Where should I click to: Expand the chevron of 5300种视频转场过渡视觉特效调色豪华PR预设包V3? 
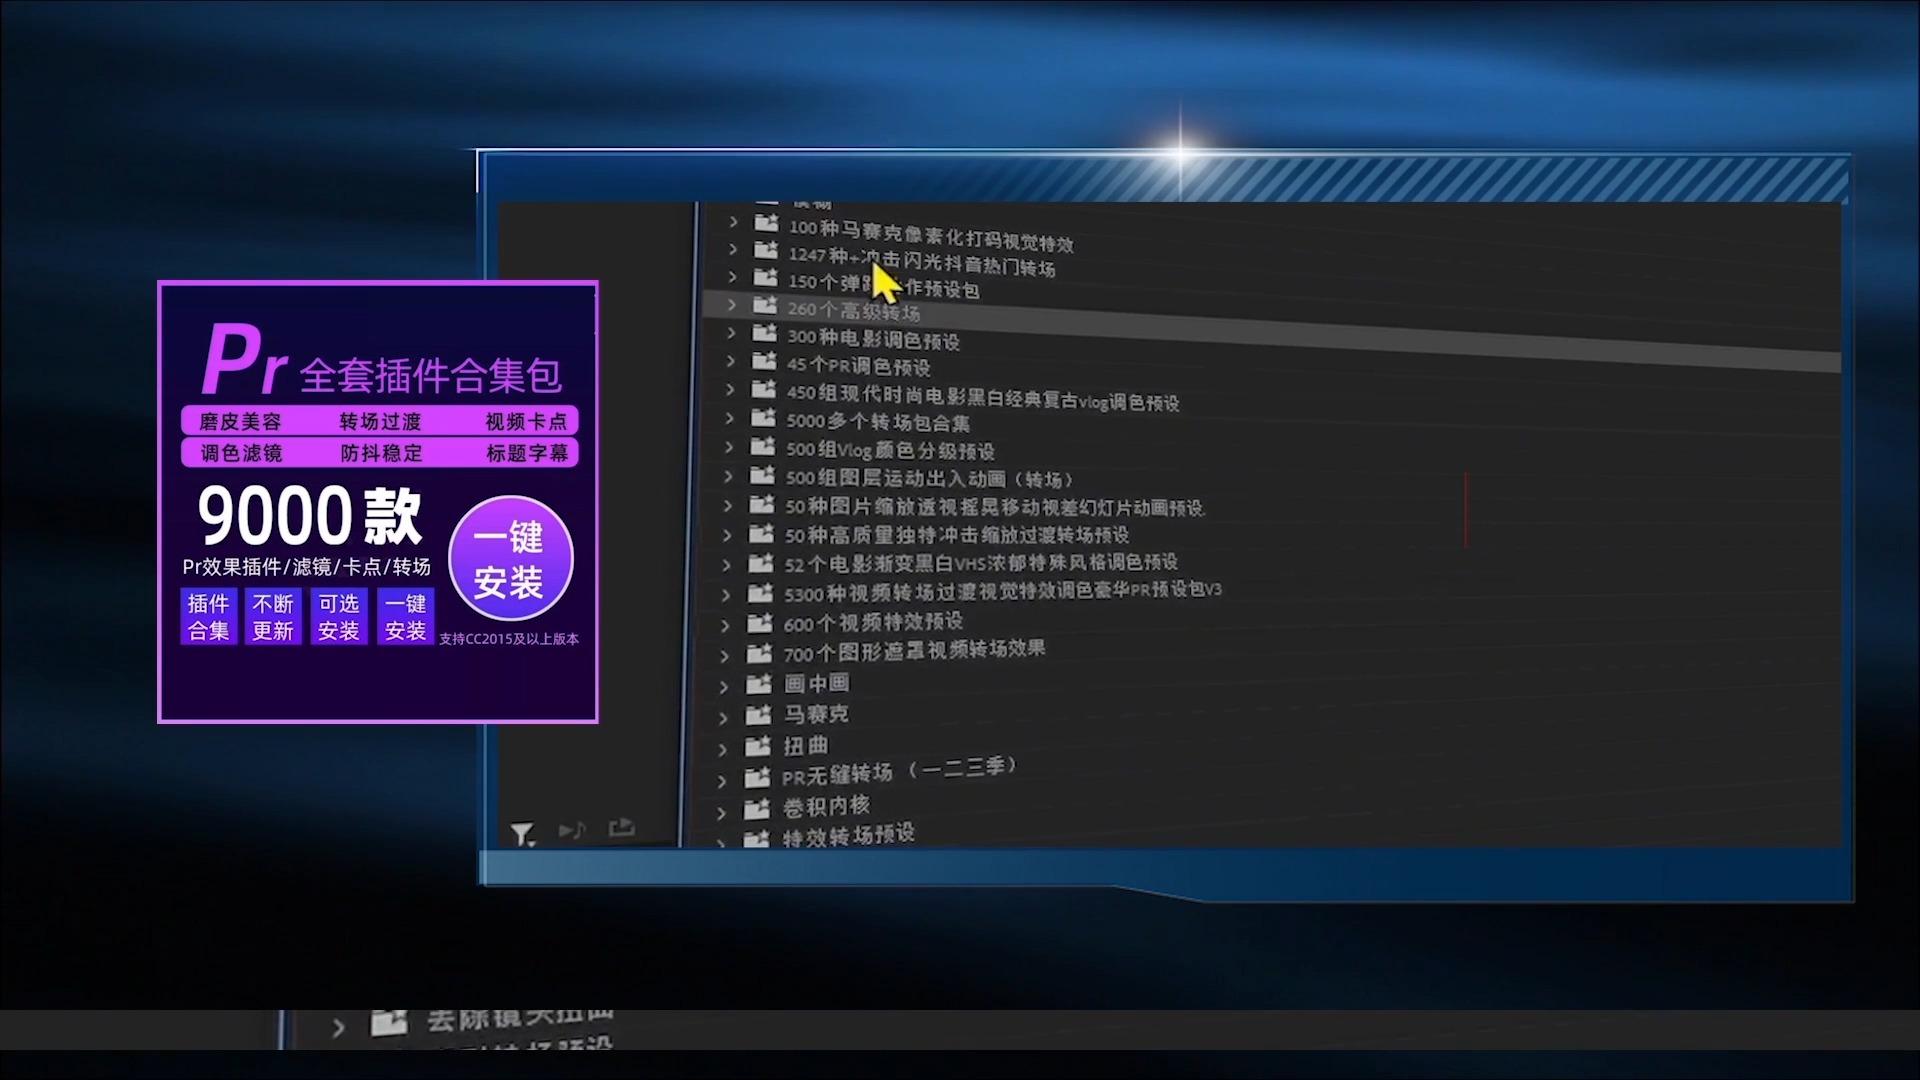726,595
